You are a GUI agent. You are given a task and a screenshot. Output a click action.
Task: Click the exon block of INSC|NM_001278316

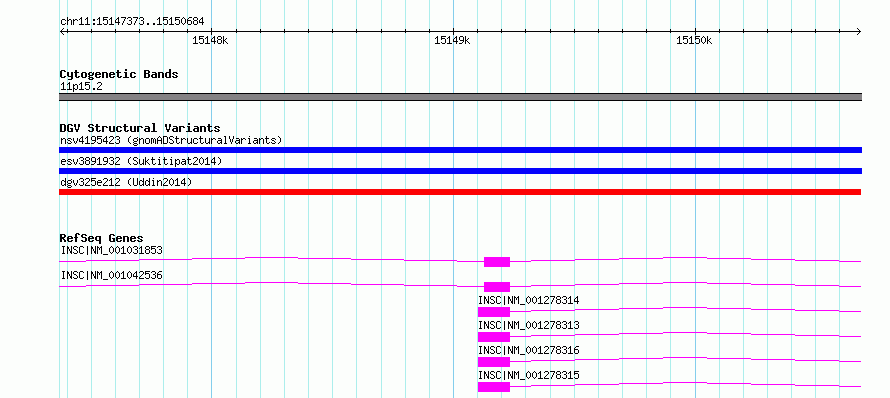tap(494, 362)
